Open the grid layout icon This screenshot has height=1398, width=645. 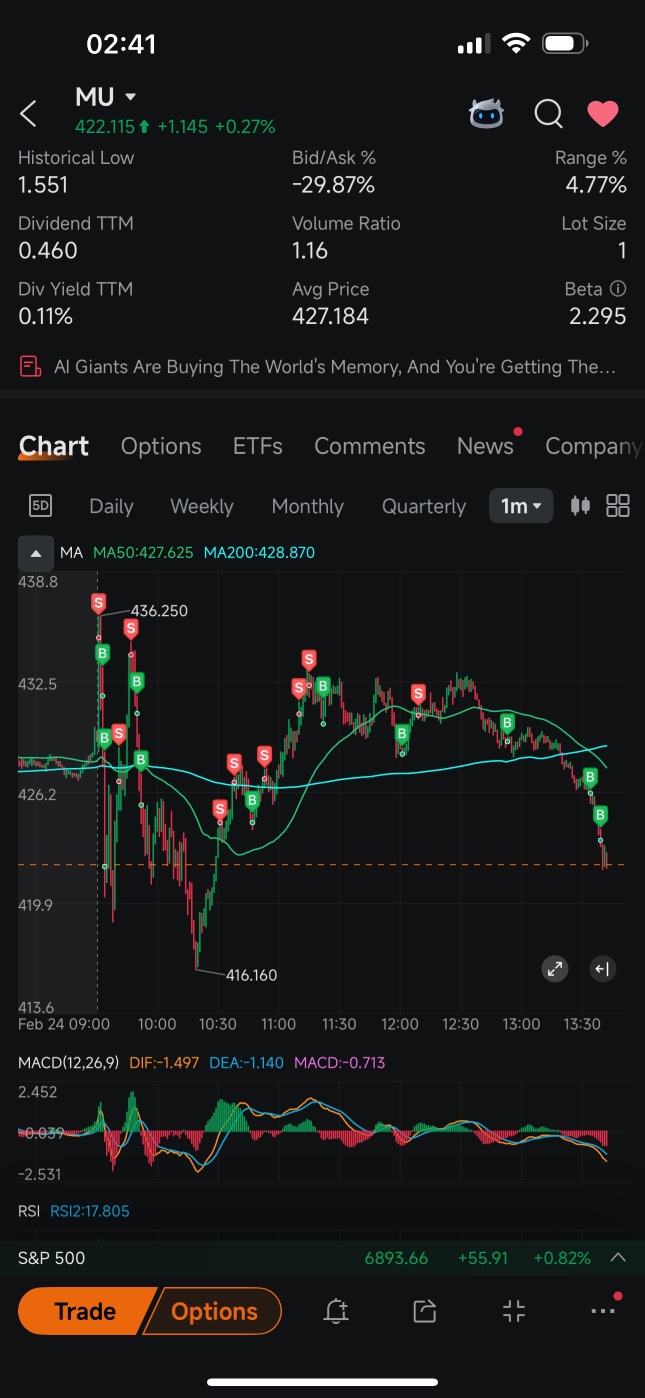tap(618, 506)
